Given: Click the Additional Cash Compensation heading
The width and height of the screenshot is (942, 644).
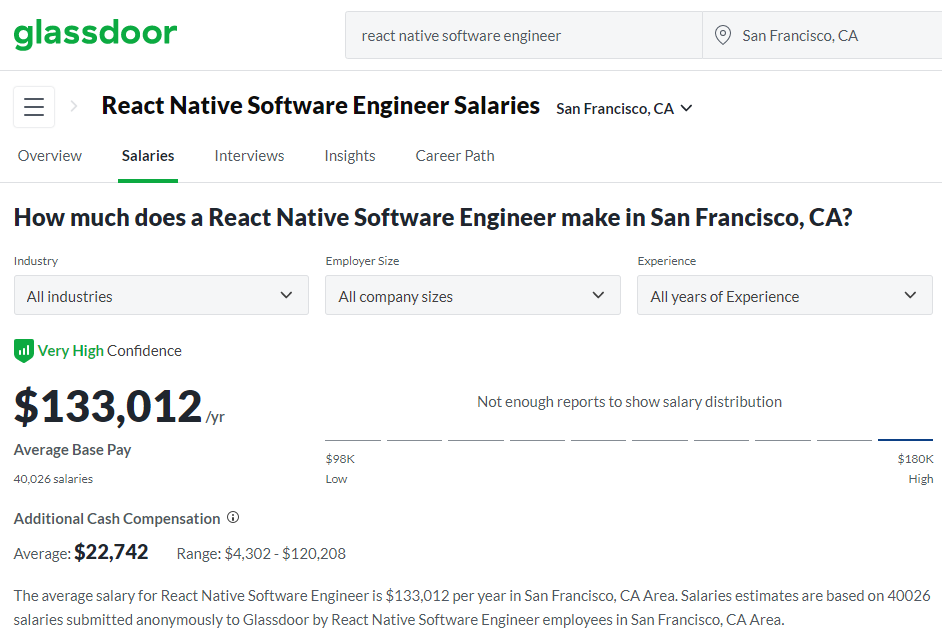Looking at the screenshot, I should tap(117, 518).
